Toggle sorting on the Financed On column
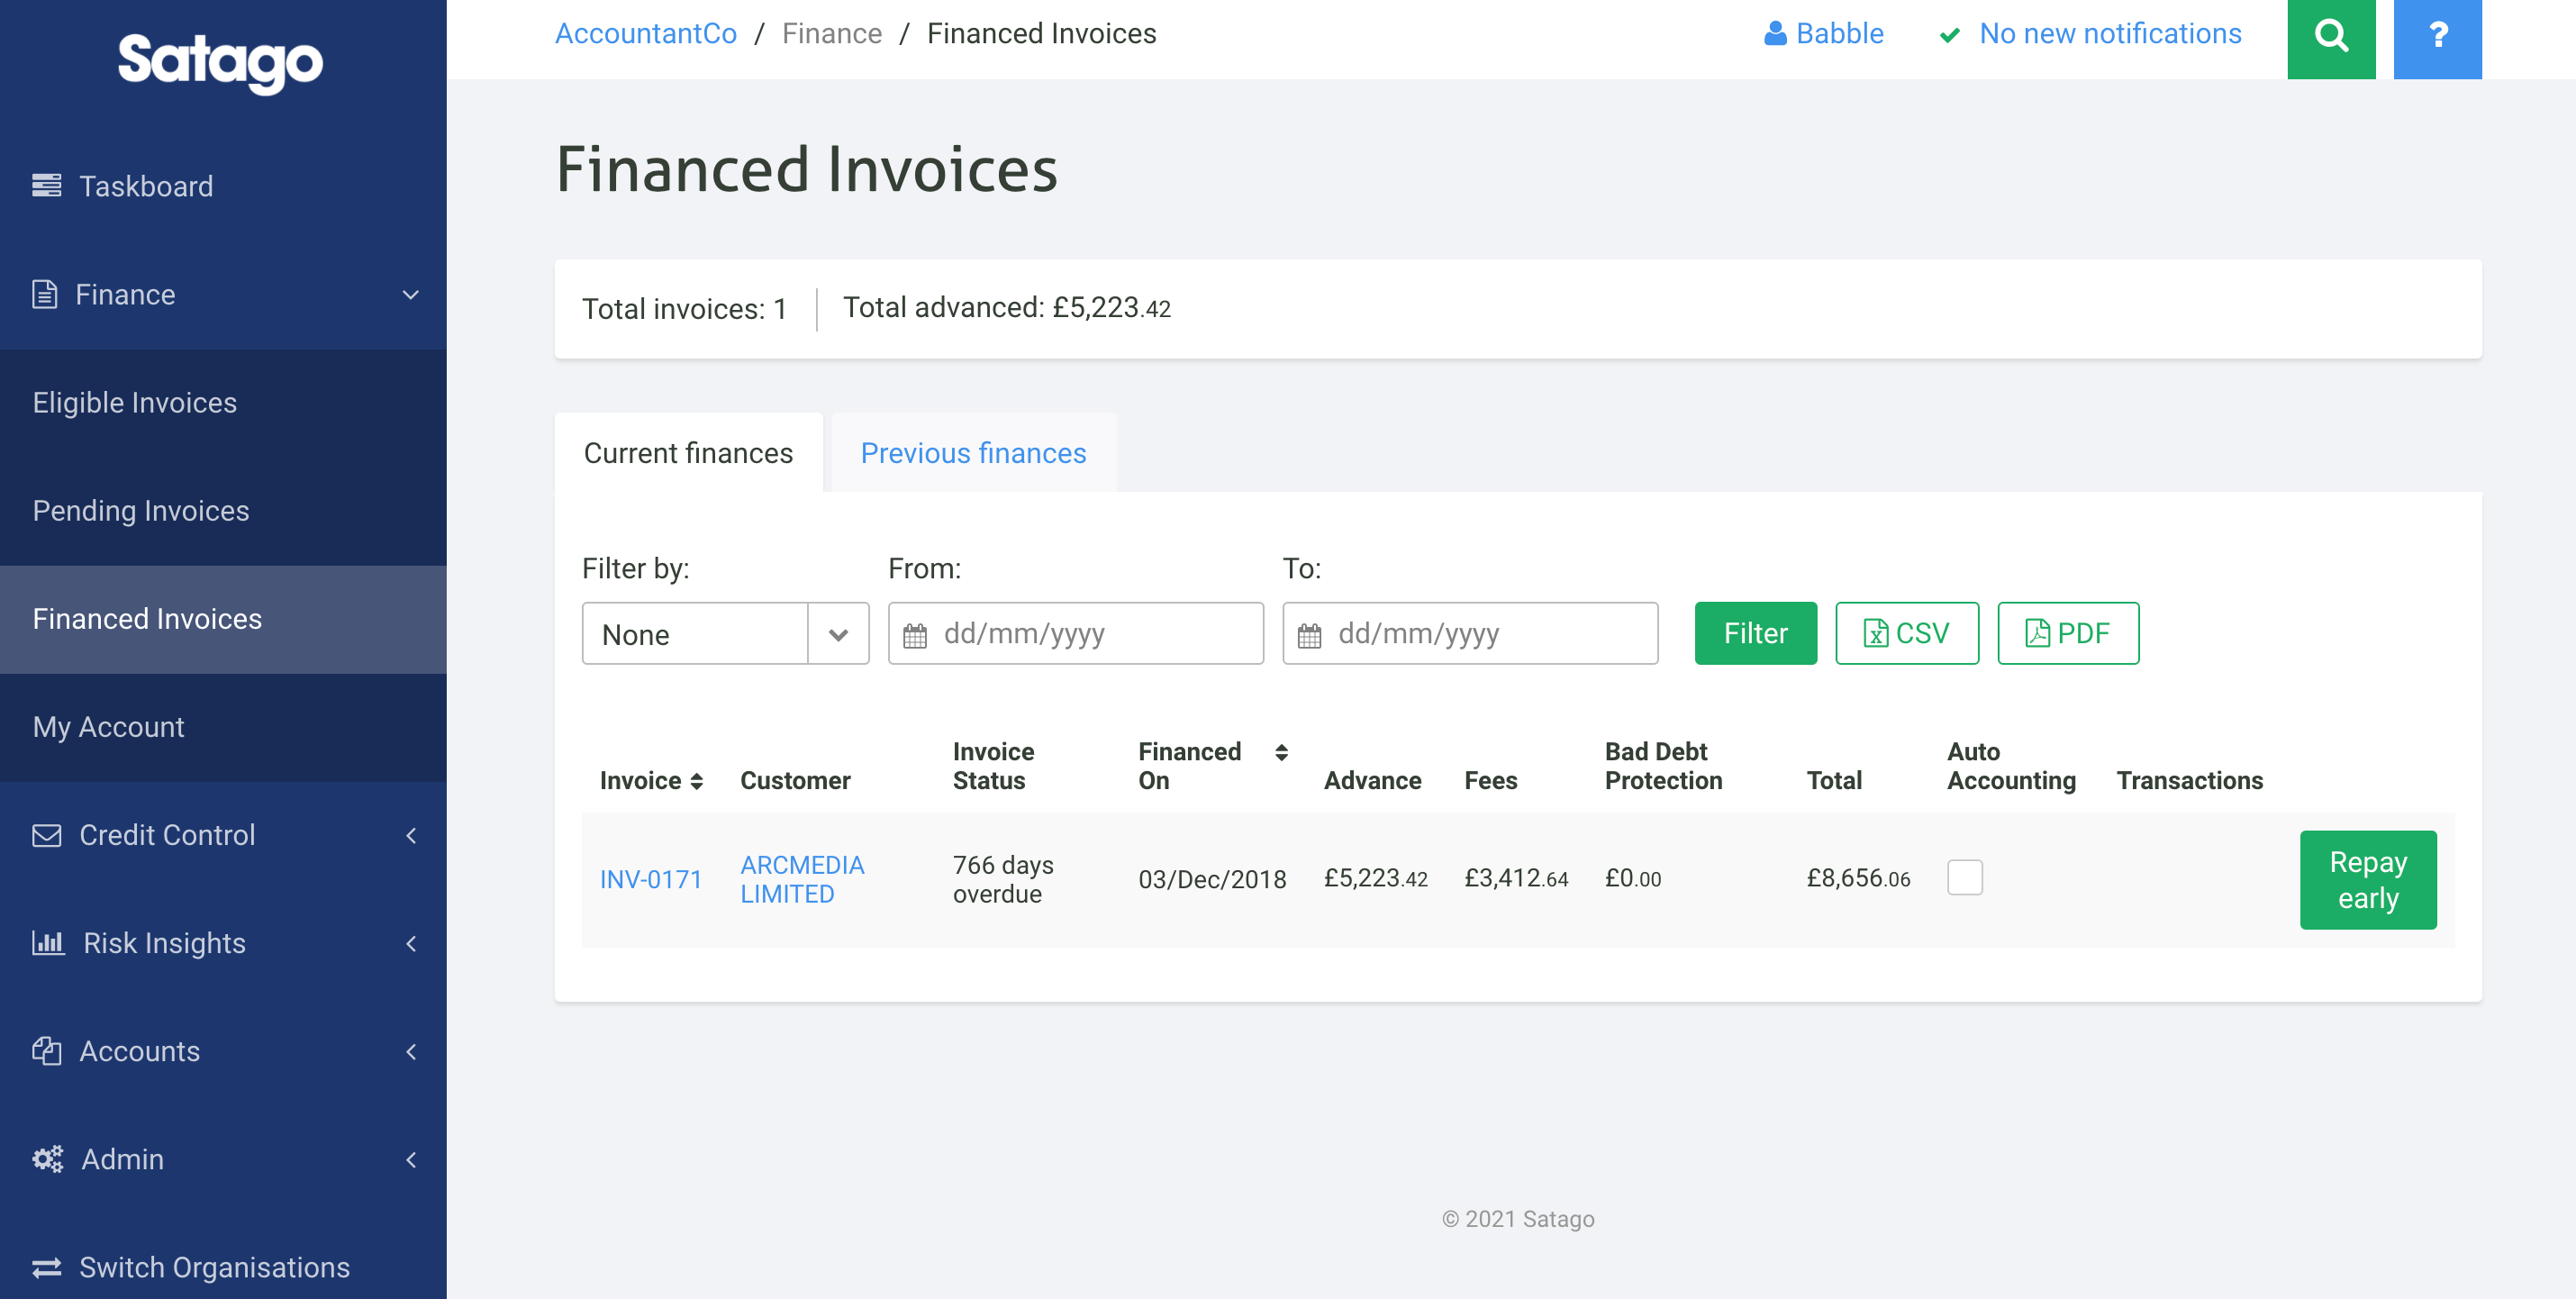Image resolution: width=2576 pixels, height=1299 pixels. (x=1281, y=754)
